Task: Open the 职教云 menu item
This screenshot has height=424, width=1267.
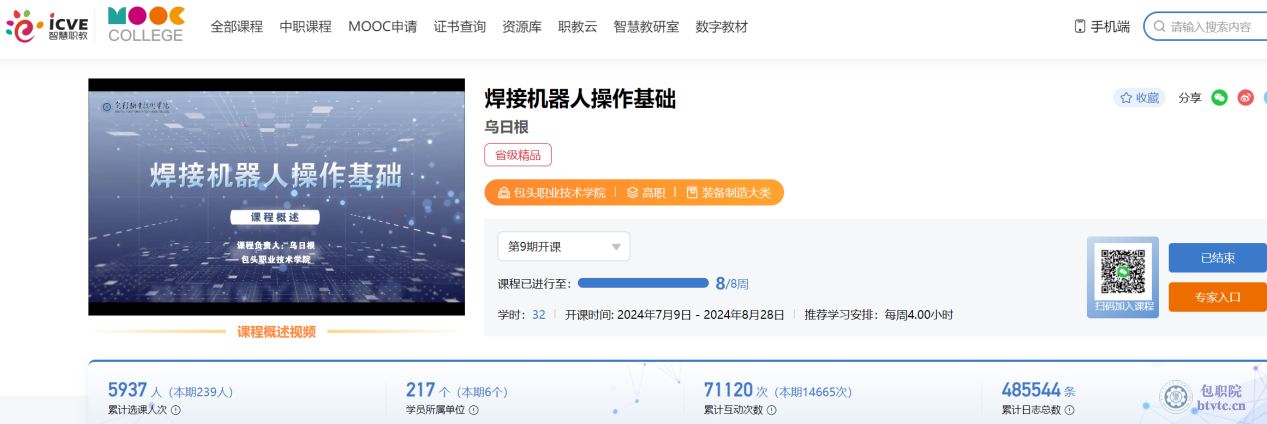Action: [578, 27]
